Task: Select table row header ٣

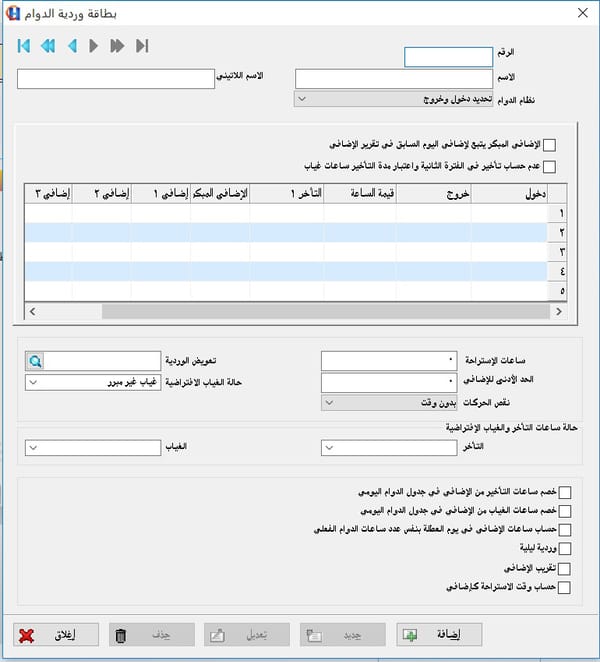Action: point(557,252)
